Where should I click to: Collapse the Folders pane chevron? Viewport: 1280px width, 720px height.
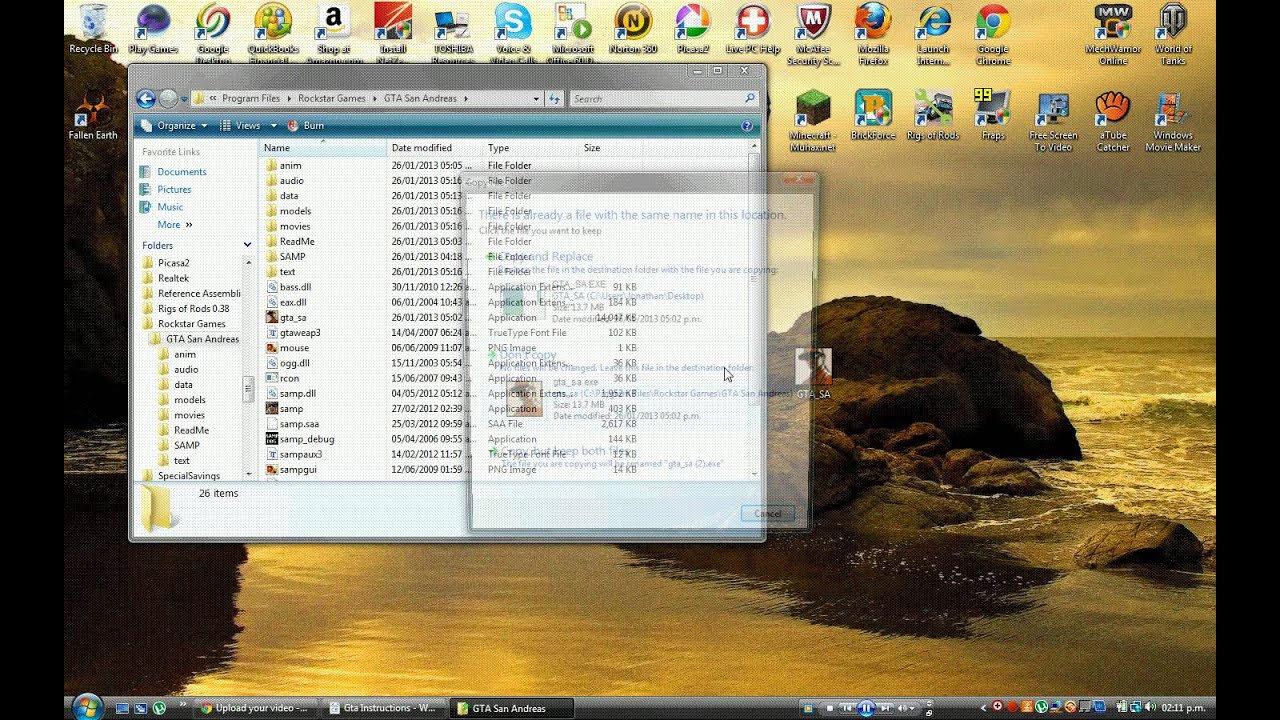click(x=247, y=245)
